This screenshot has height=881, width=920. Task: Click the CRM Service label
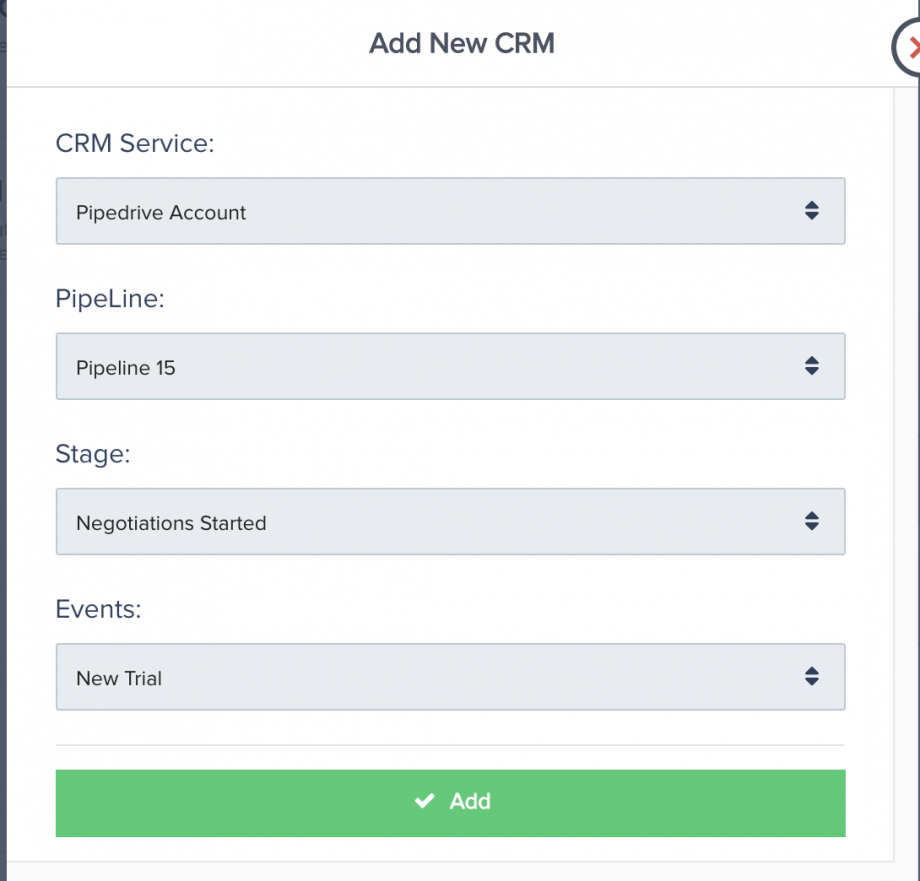pos(135,143)
